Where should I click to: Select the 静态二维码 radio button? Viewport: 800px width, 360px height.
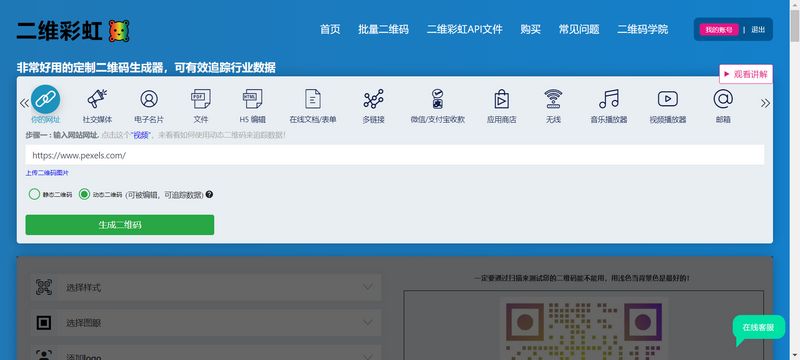(x=34, y=194)
